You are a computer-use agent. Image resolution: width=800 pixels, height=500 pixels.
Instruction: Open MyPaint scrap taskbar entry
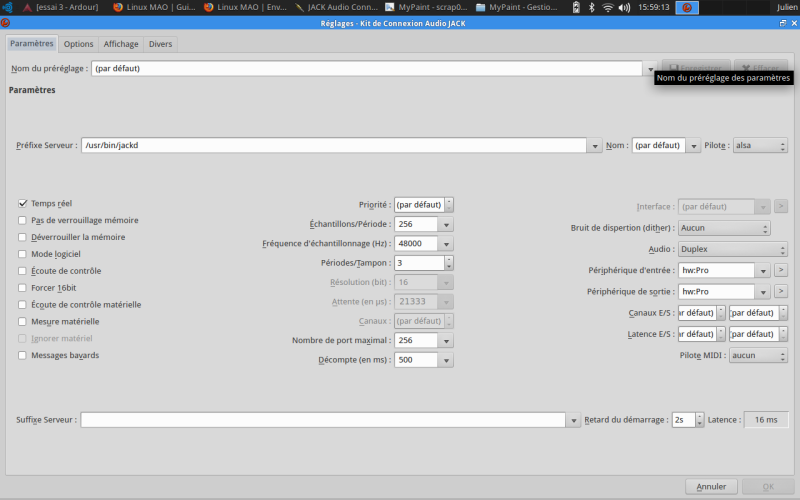pyautogui.click(x=427, y=7)
